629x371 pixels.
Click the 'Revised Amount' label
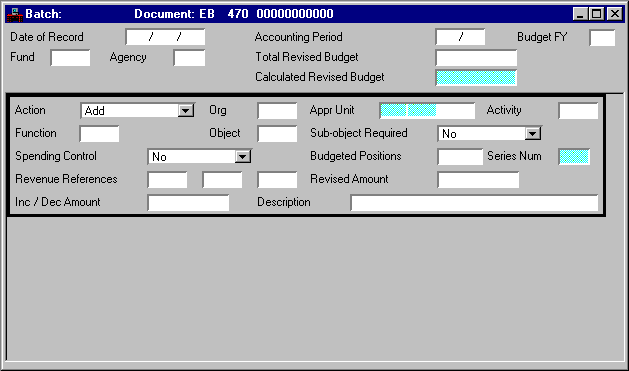(349, 179)
